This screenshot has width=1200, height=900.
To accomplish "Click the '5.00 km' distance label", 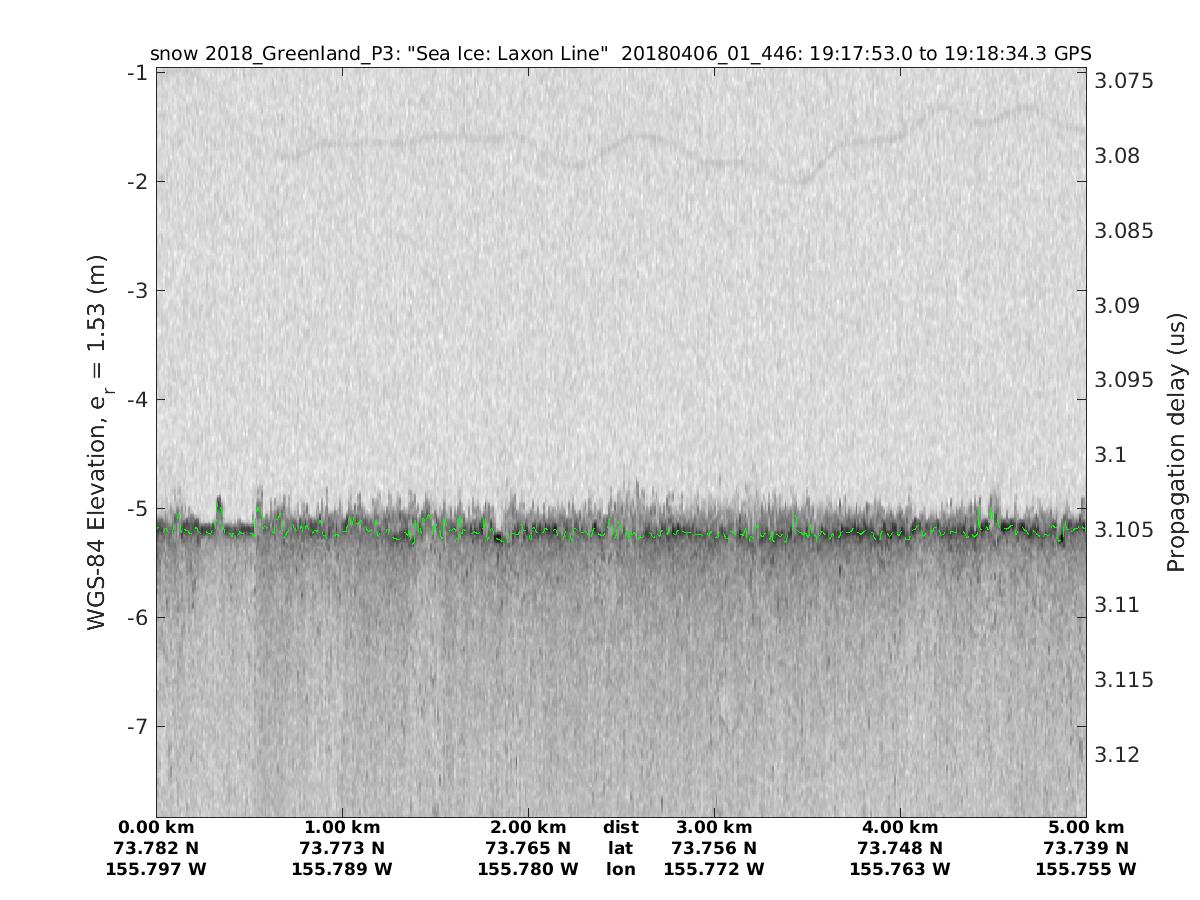I will click(1086, 828).
